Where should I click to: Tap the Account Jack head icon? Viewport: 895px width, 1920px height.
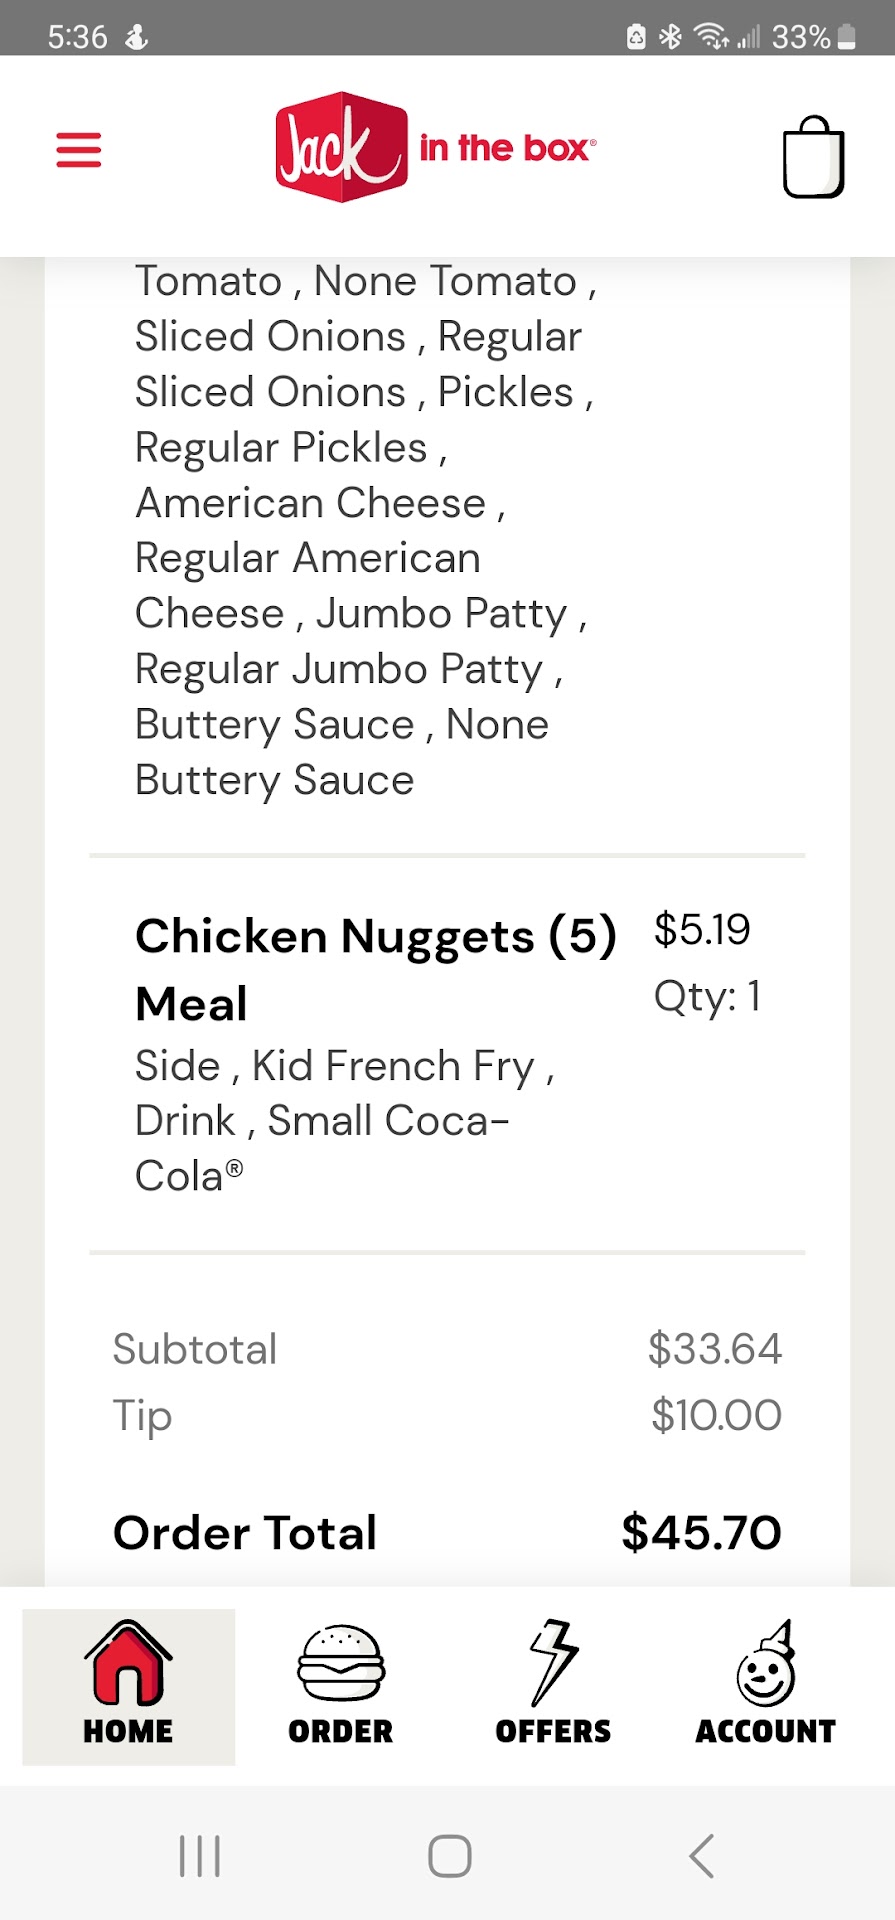(x=766, y=1664)
